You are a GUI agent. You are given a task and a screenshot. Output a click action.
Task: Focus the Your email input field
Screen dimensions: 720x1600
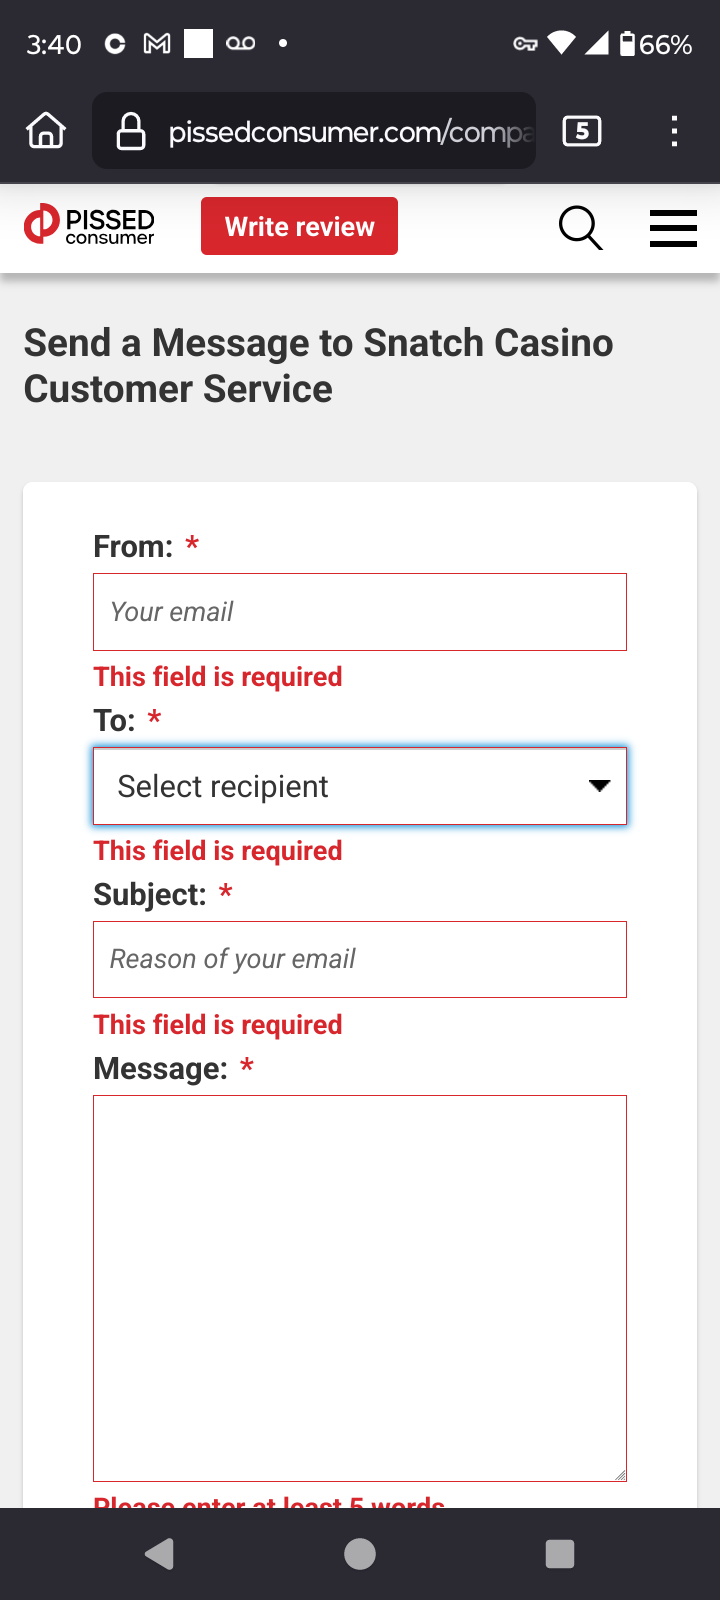[360, 612]
